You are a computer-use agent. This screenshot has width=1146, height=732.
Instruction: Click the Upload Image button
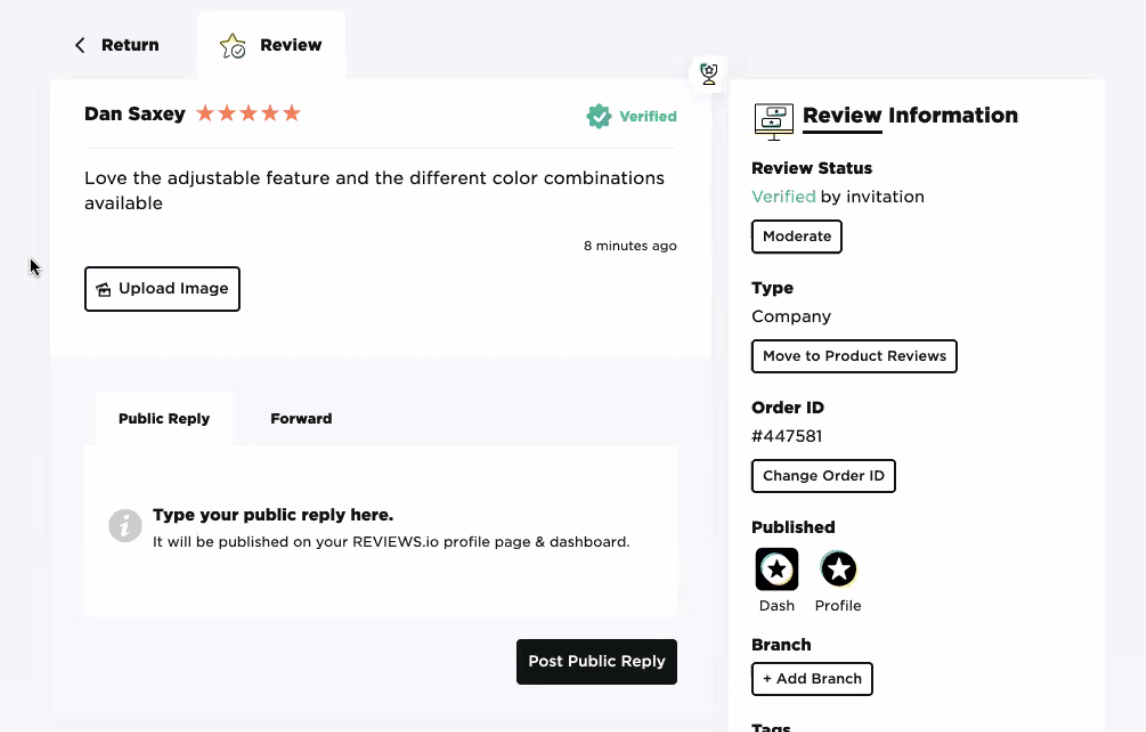tap(162, 289)
